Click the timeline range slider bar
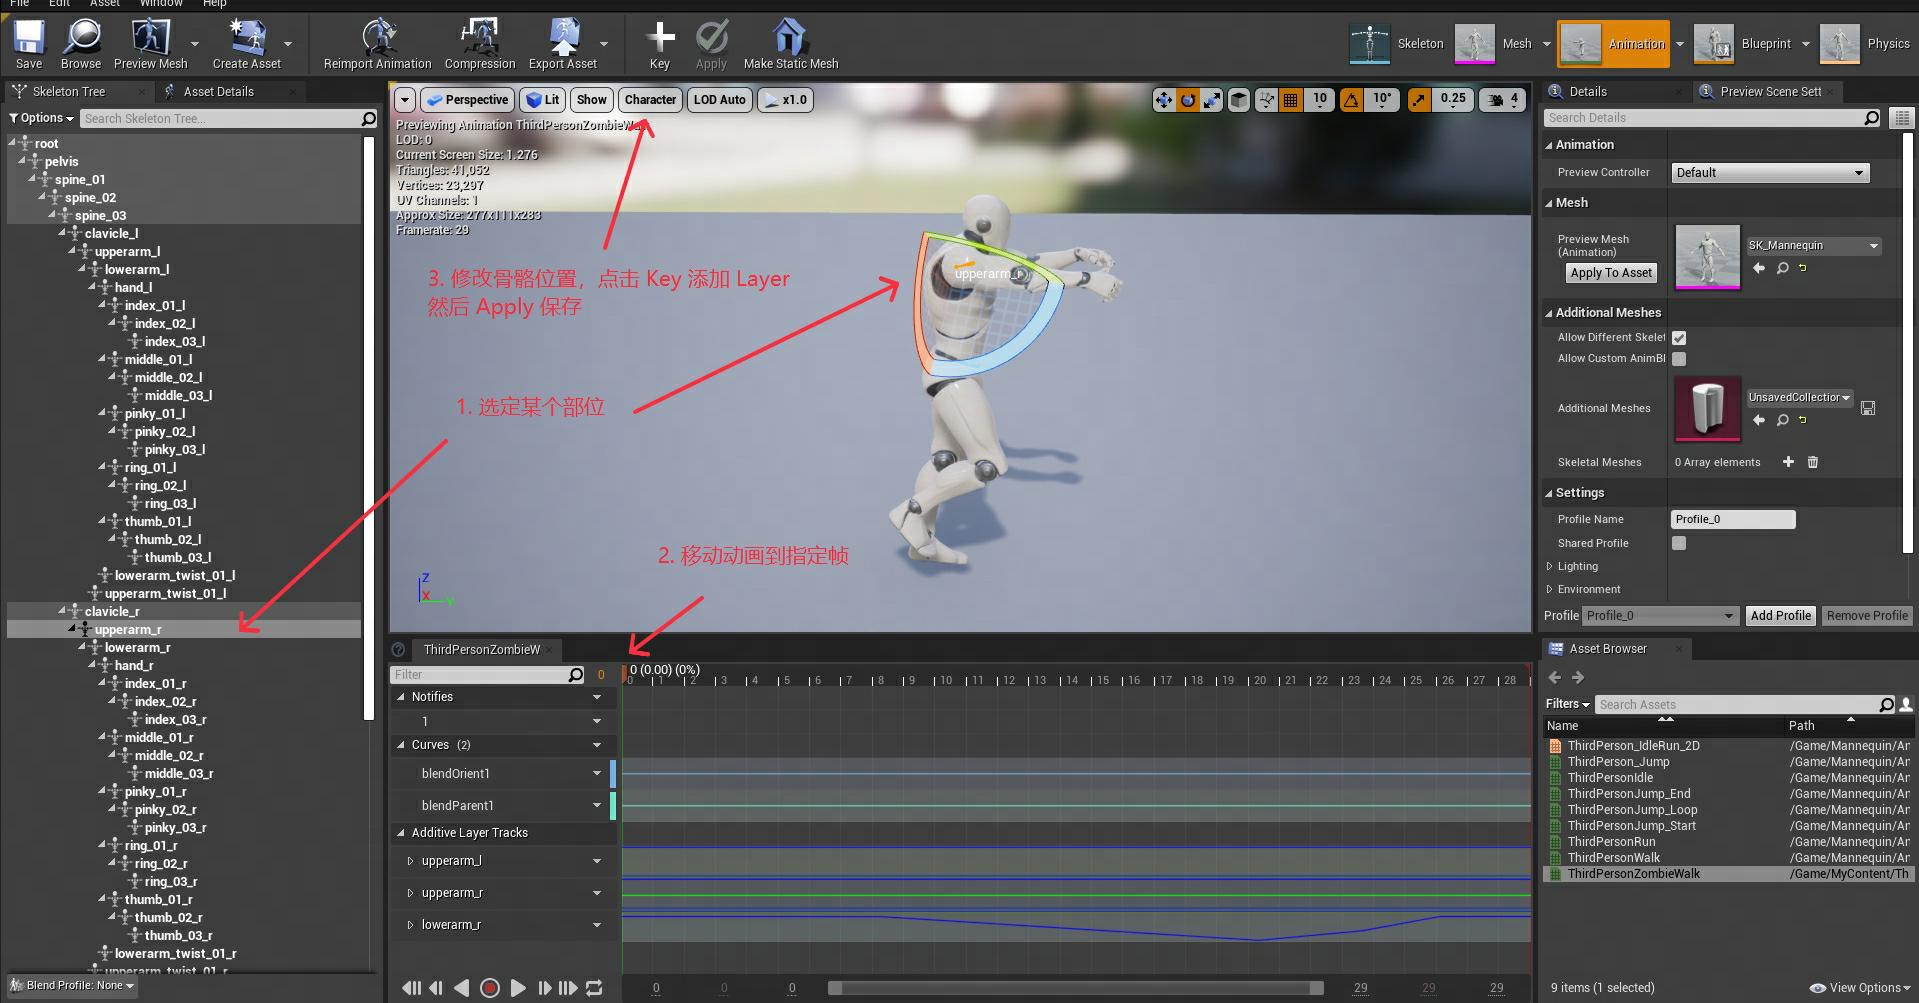The height and width of the screenshot is (1003, 1919). click(1076, 988)
